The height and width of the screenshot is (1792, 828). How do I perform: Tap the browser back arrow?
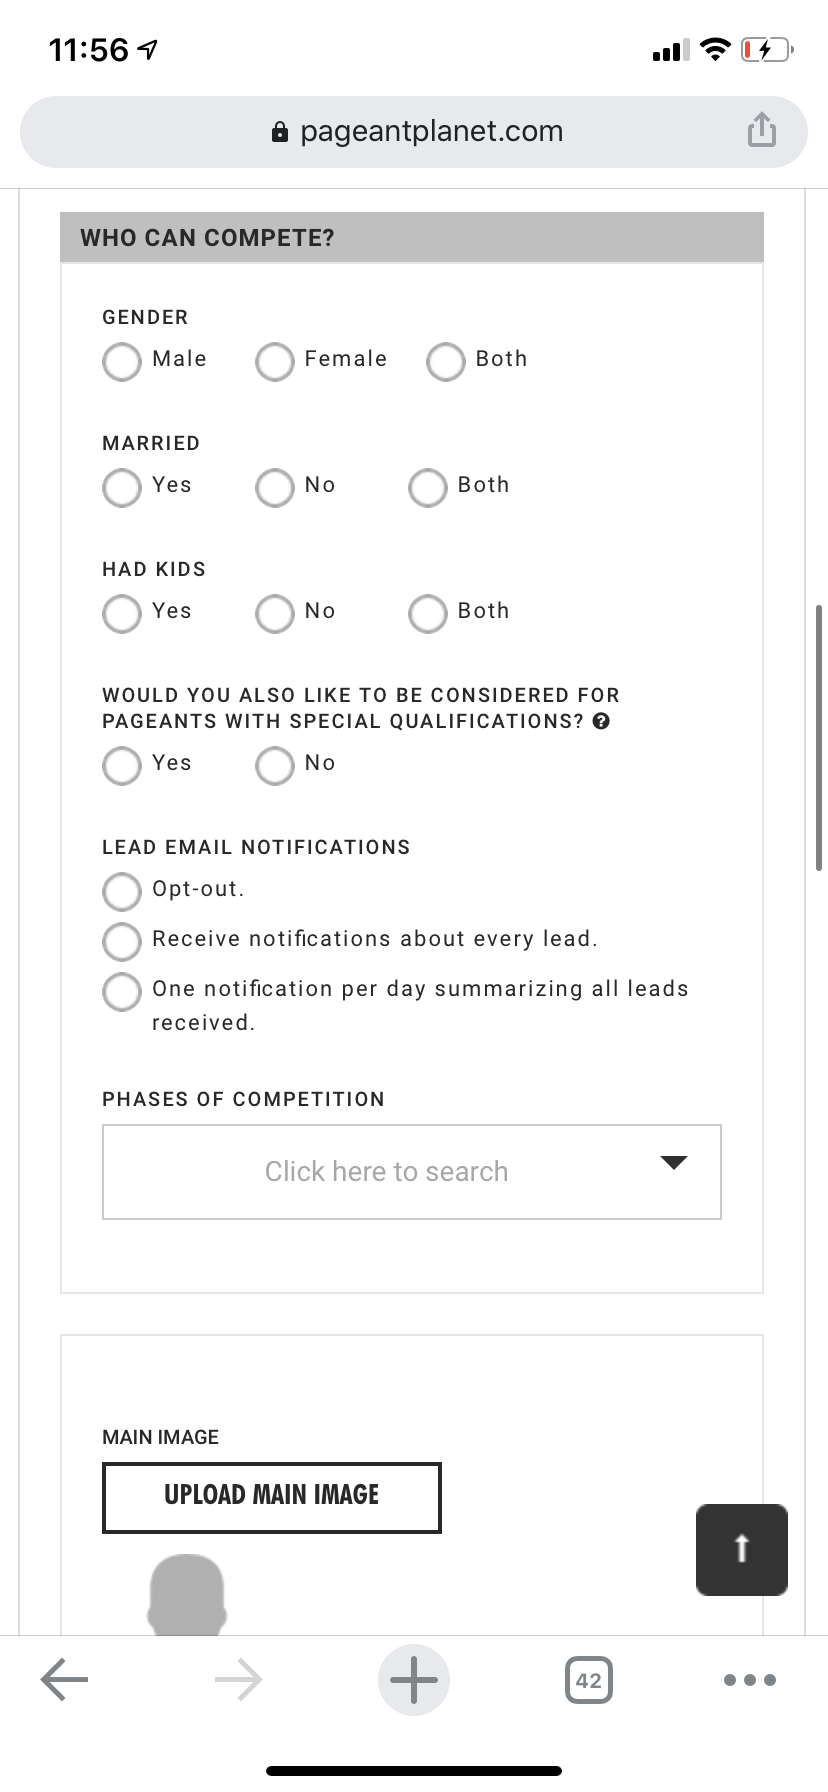(x=65, y=1679)
